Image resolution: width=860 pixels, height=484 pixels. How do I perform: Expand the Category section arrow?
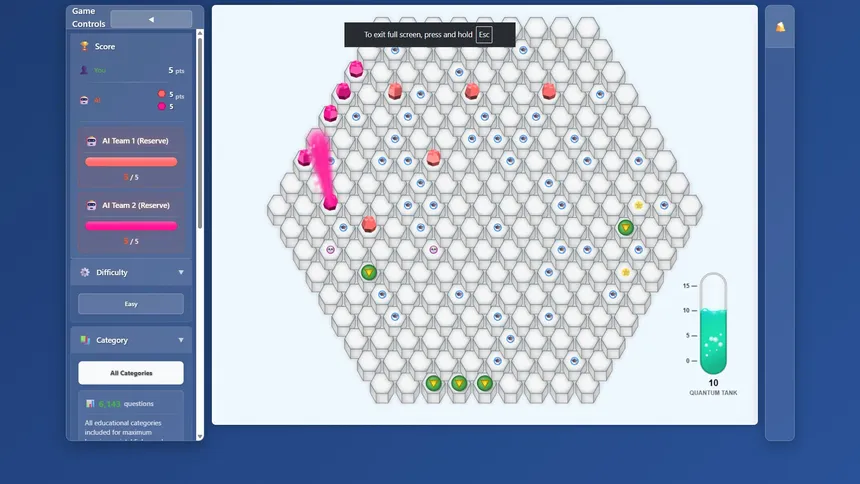coord(181,340)
